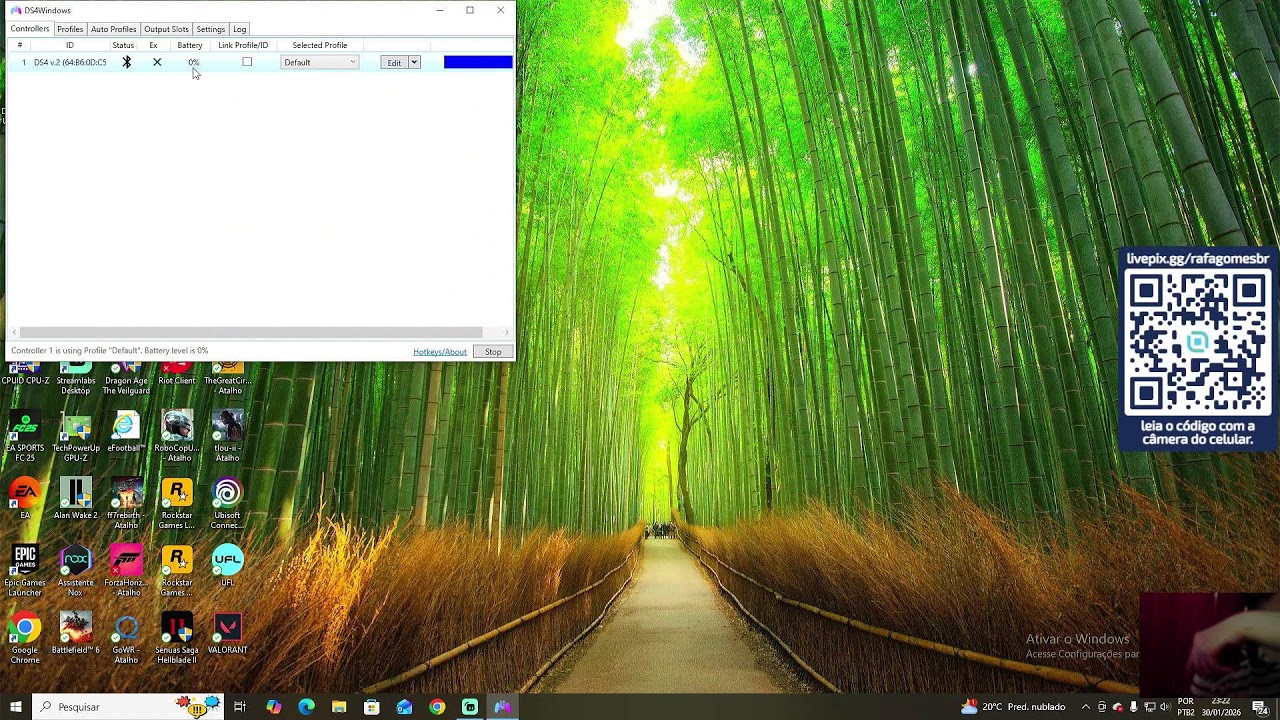Open the tlou-ii shortcut on the desktop
This screenshot has width=1280, height=720.
tap(227, 437)
